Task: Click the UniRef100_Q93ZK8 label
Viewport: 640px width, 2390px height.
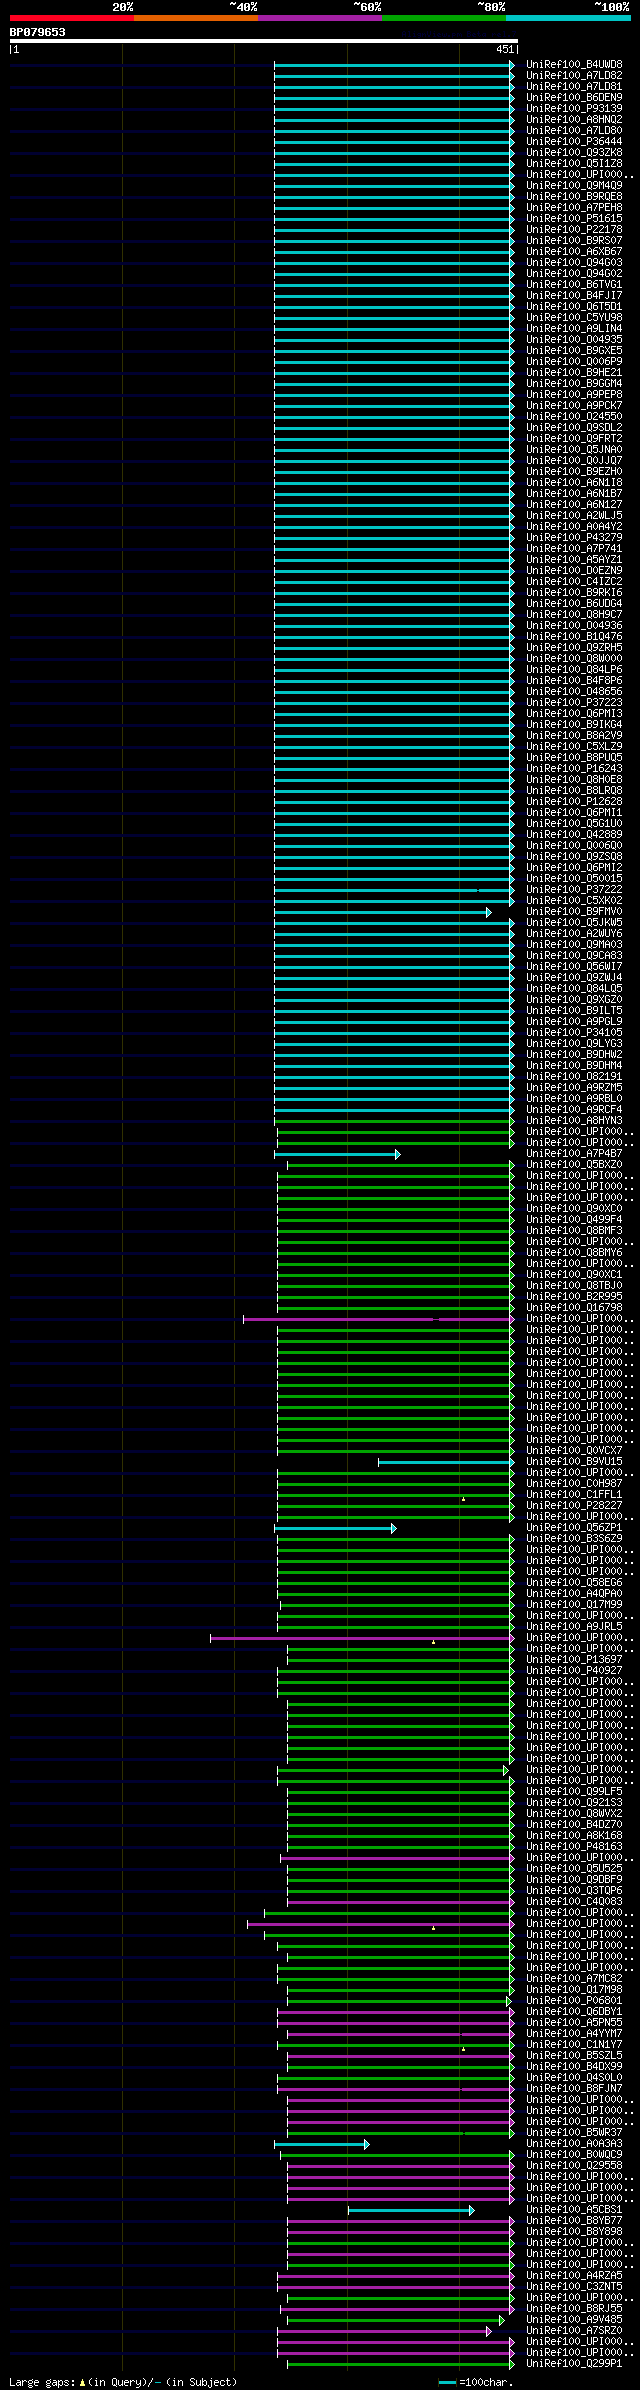Action: (574, 153)
